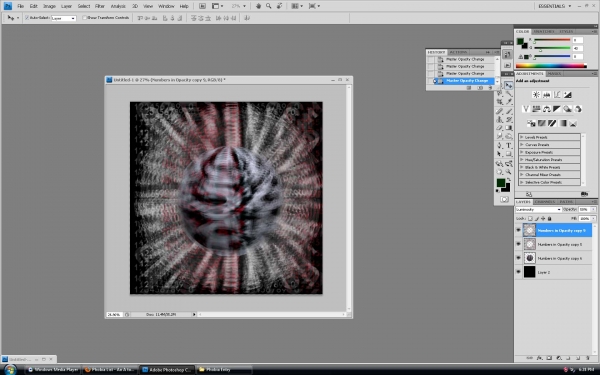
Task: Select the Pen tool
Action: coord(499,145)
